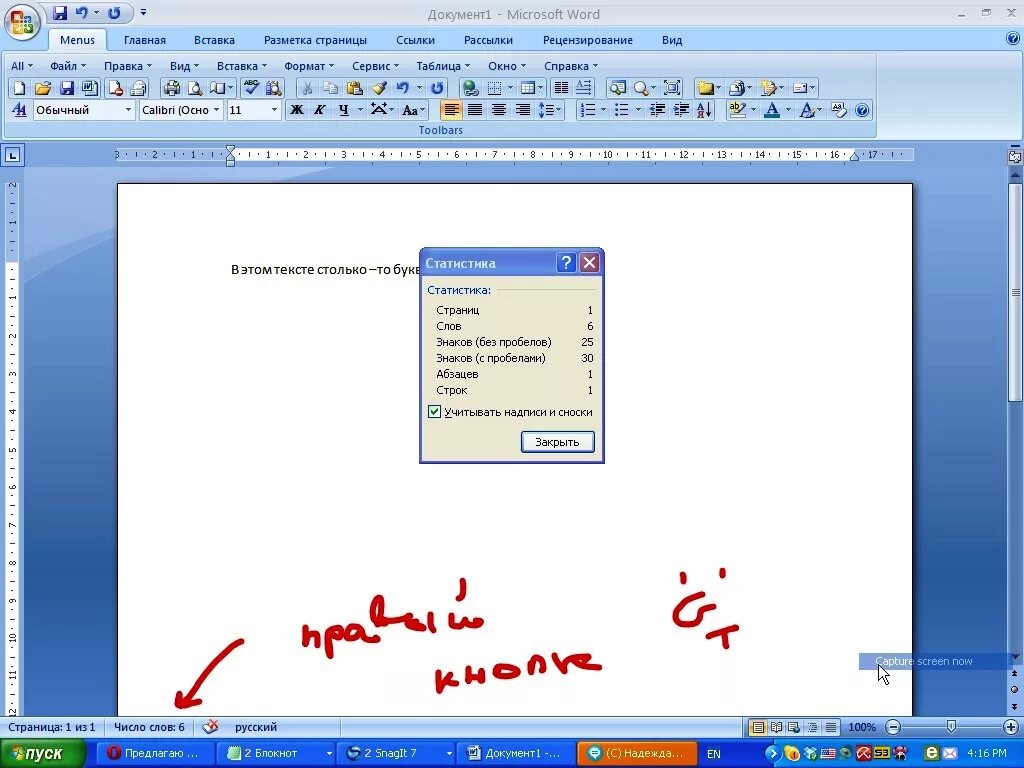
Task: Toggle Center alignment button
Action: pyautogui.click(x=498, y=110)
